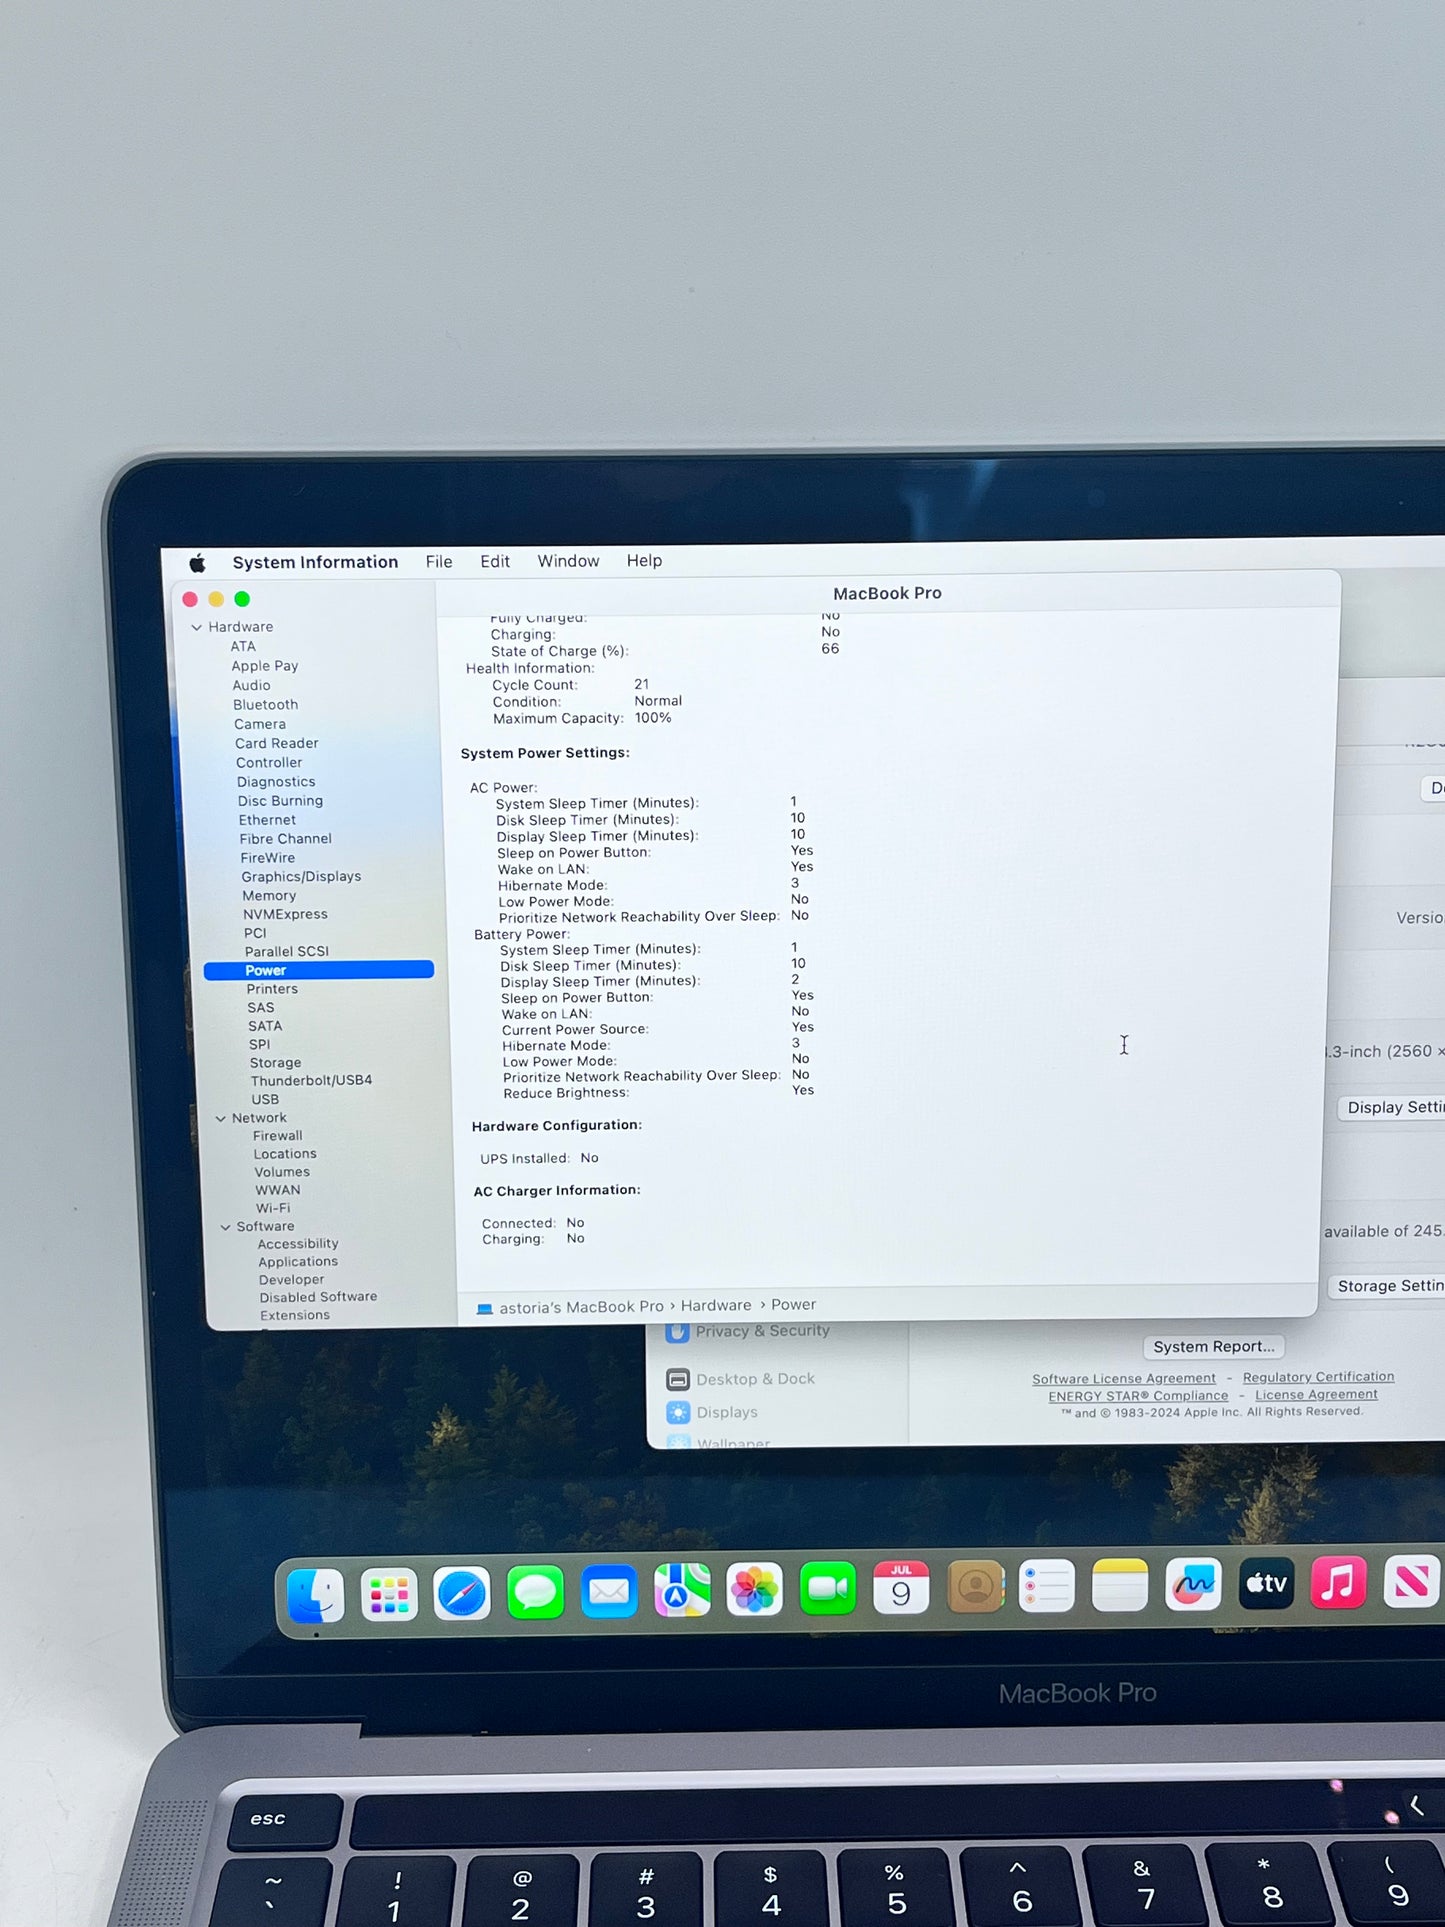Select Disabled Software in sidebar
The image size is (1445, 1927).
[318, 1298]
